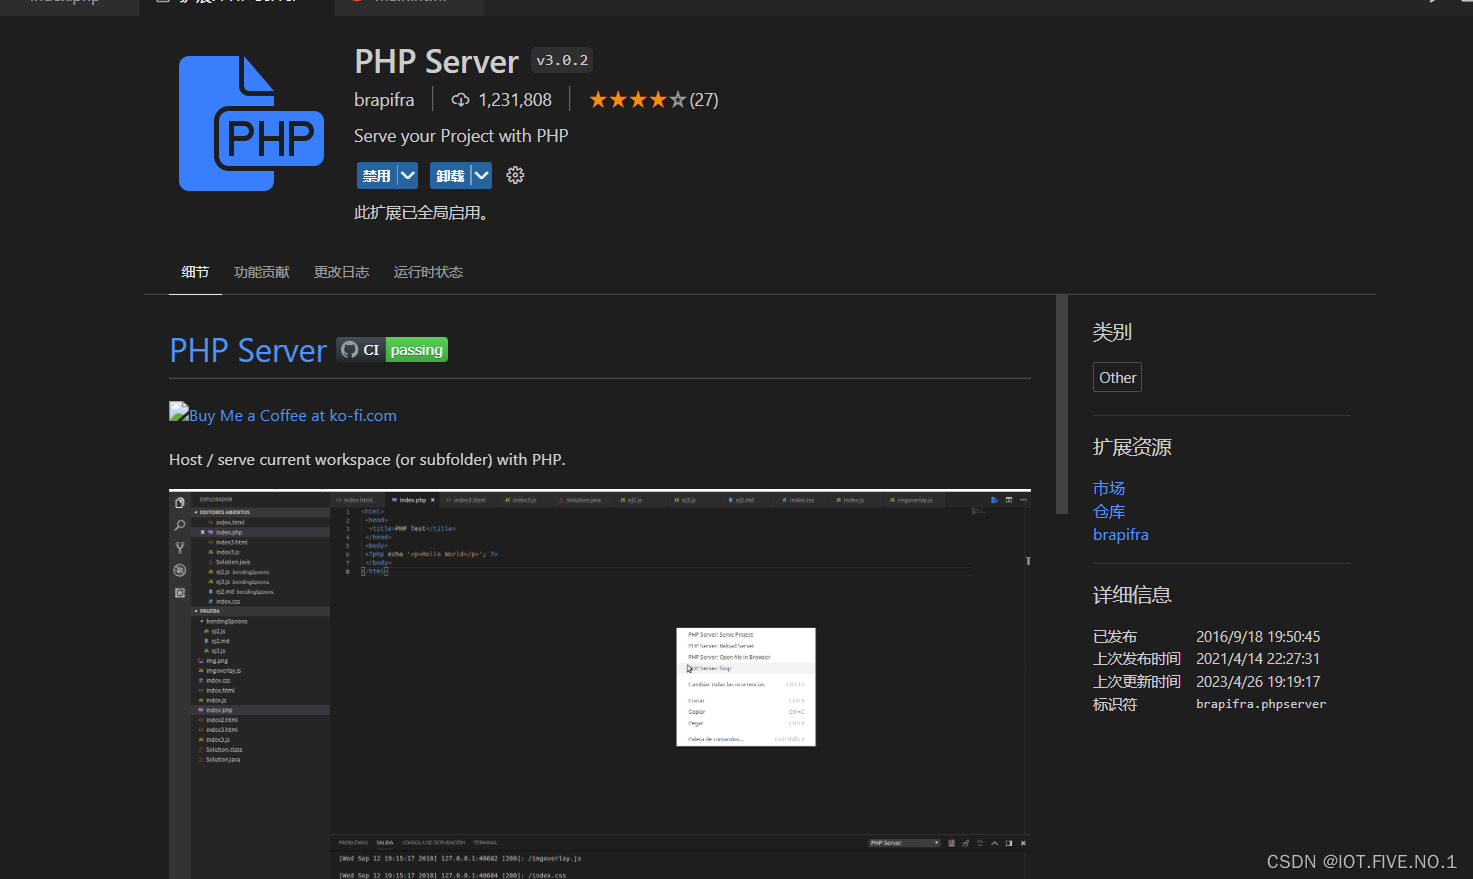Switch to the 功能贡献 tab
The width and height of the screenshot is (1473, 879).
261,271
